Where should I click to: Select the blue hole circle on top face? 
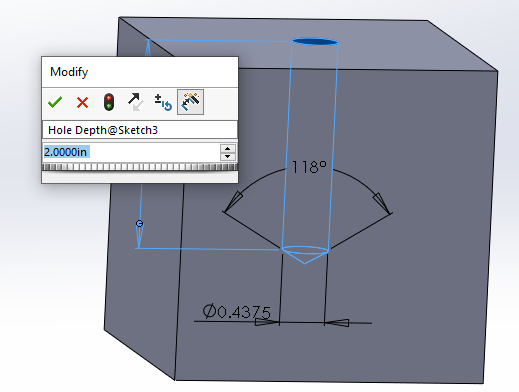[x=315, y=42]
